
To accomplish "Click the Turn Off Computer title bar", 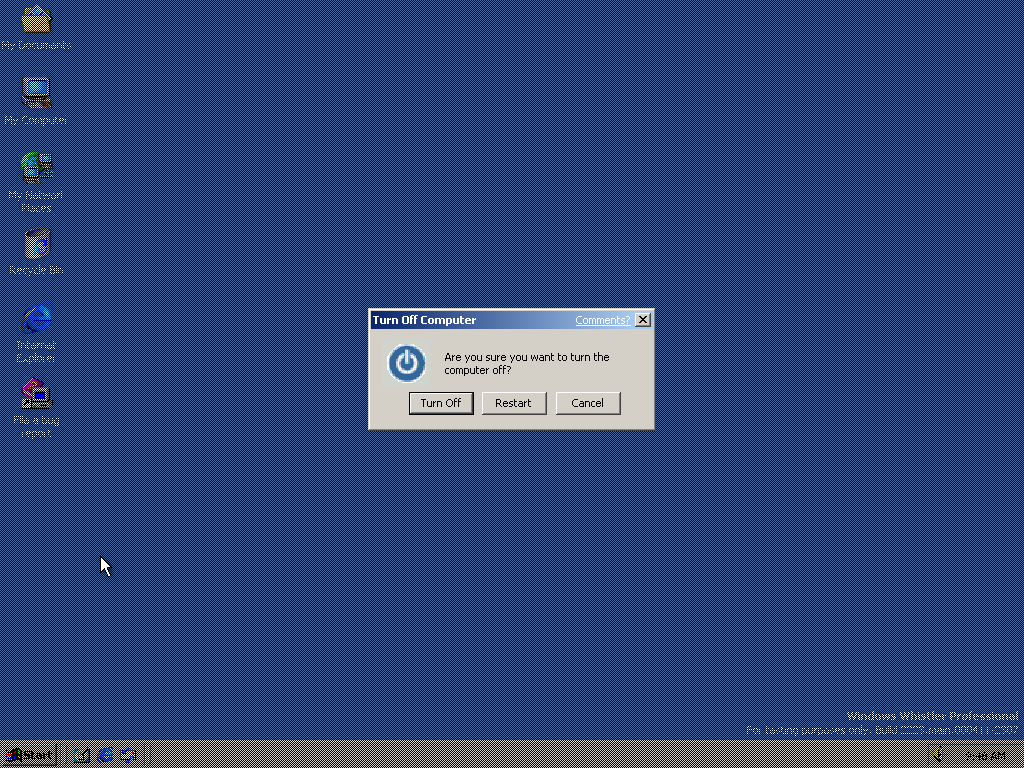I will [511, 319].
